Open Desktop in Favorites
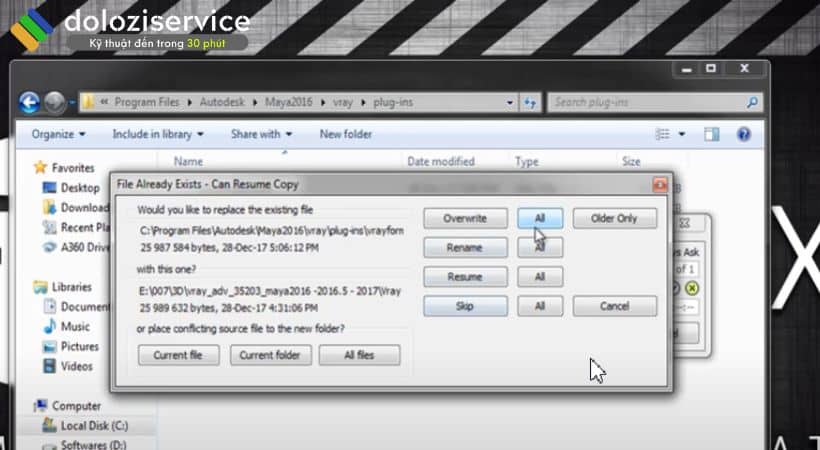 click(x=79, y=187)
